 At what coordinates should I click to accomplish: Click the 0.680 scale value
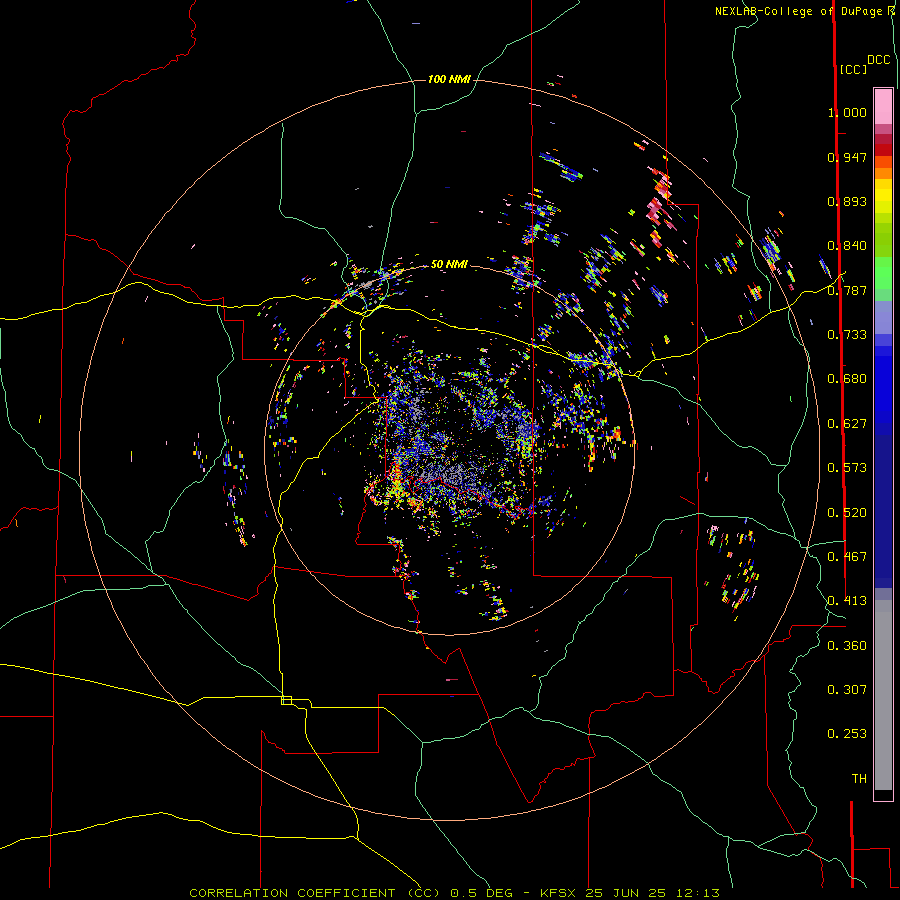847,379
